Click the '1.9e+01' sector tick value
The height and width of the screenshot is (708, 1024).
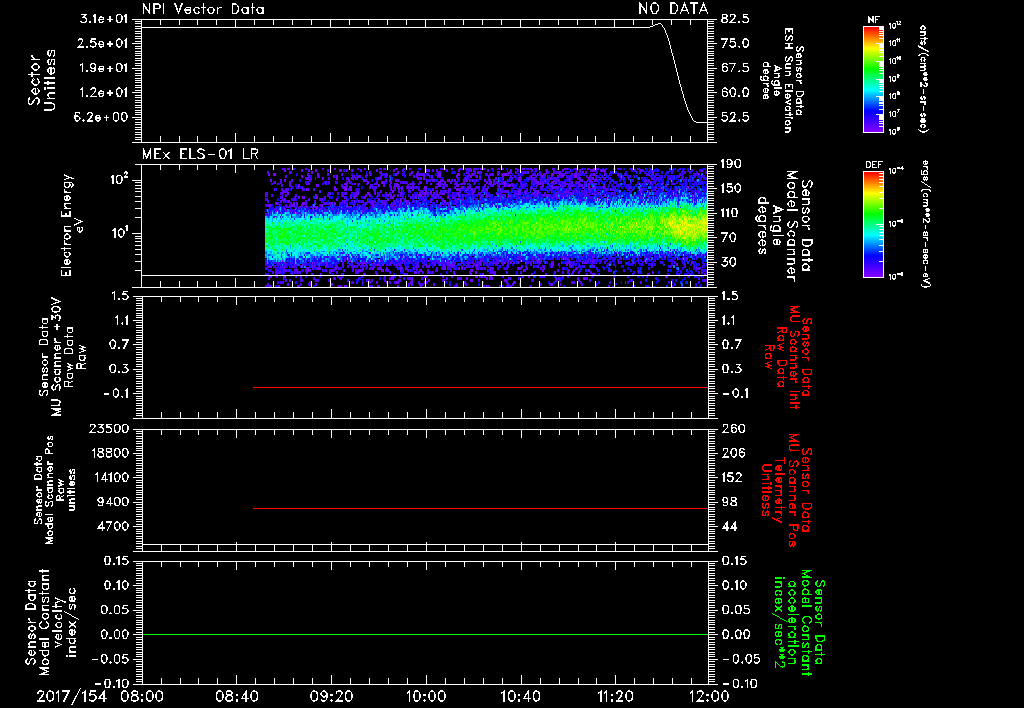pyautogui.click(x=104, y=68)
